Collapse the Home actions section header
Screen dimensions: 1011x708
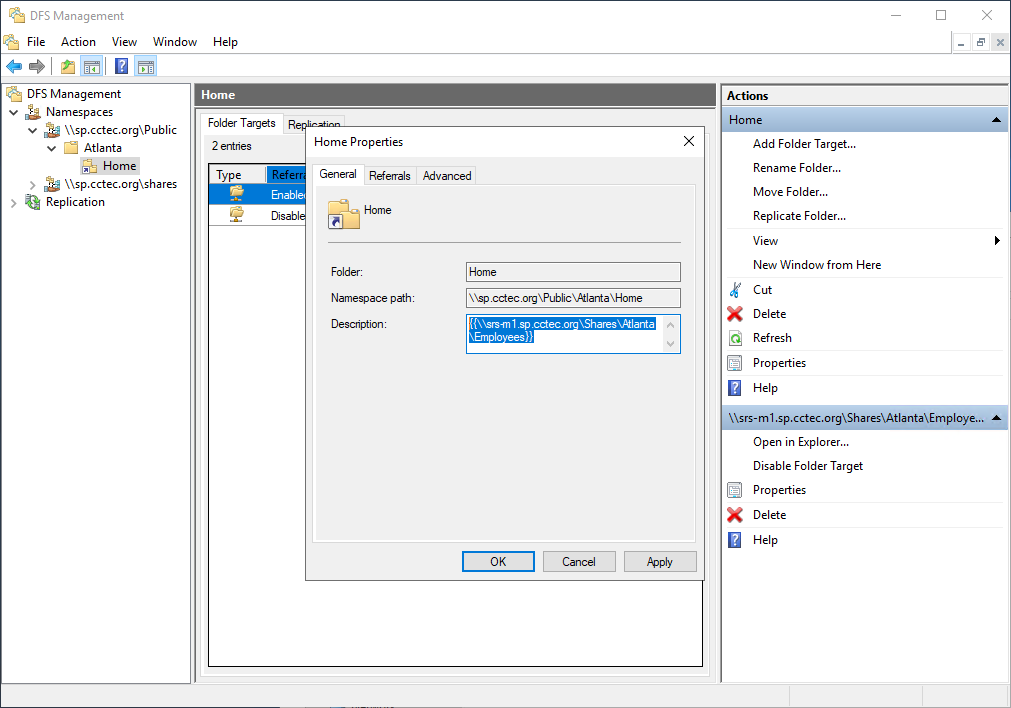996,120
